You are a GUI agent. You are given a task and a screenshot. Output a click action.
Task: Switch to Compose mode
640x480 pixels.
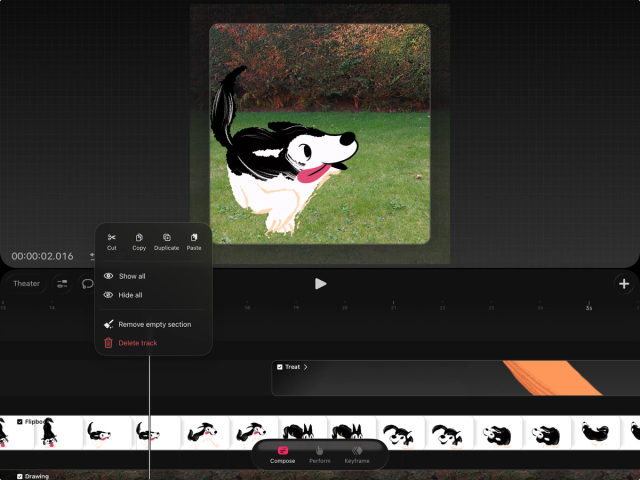pos(282,455)
